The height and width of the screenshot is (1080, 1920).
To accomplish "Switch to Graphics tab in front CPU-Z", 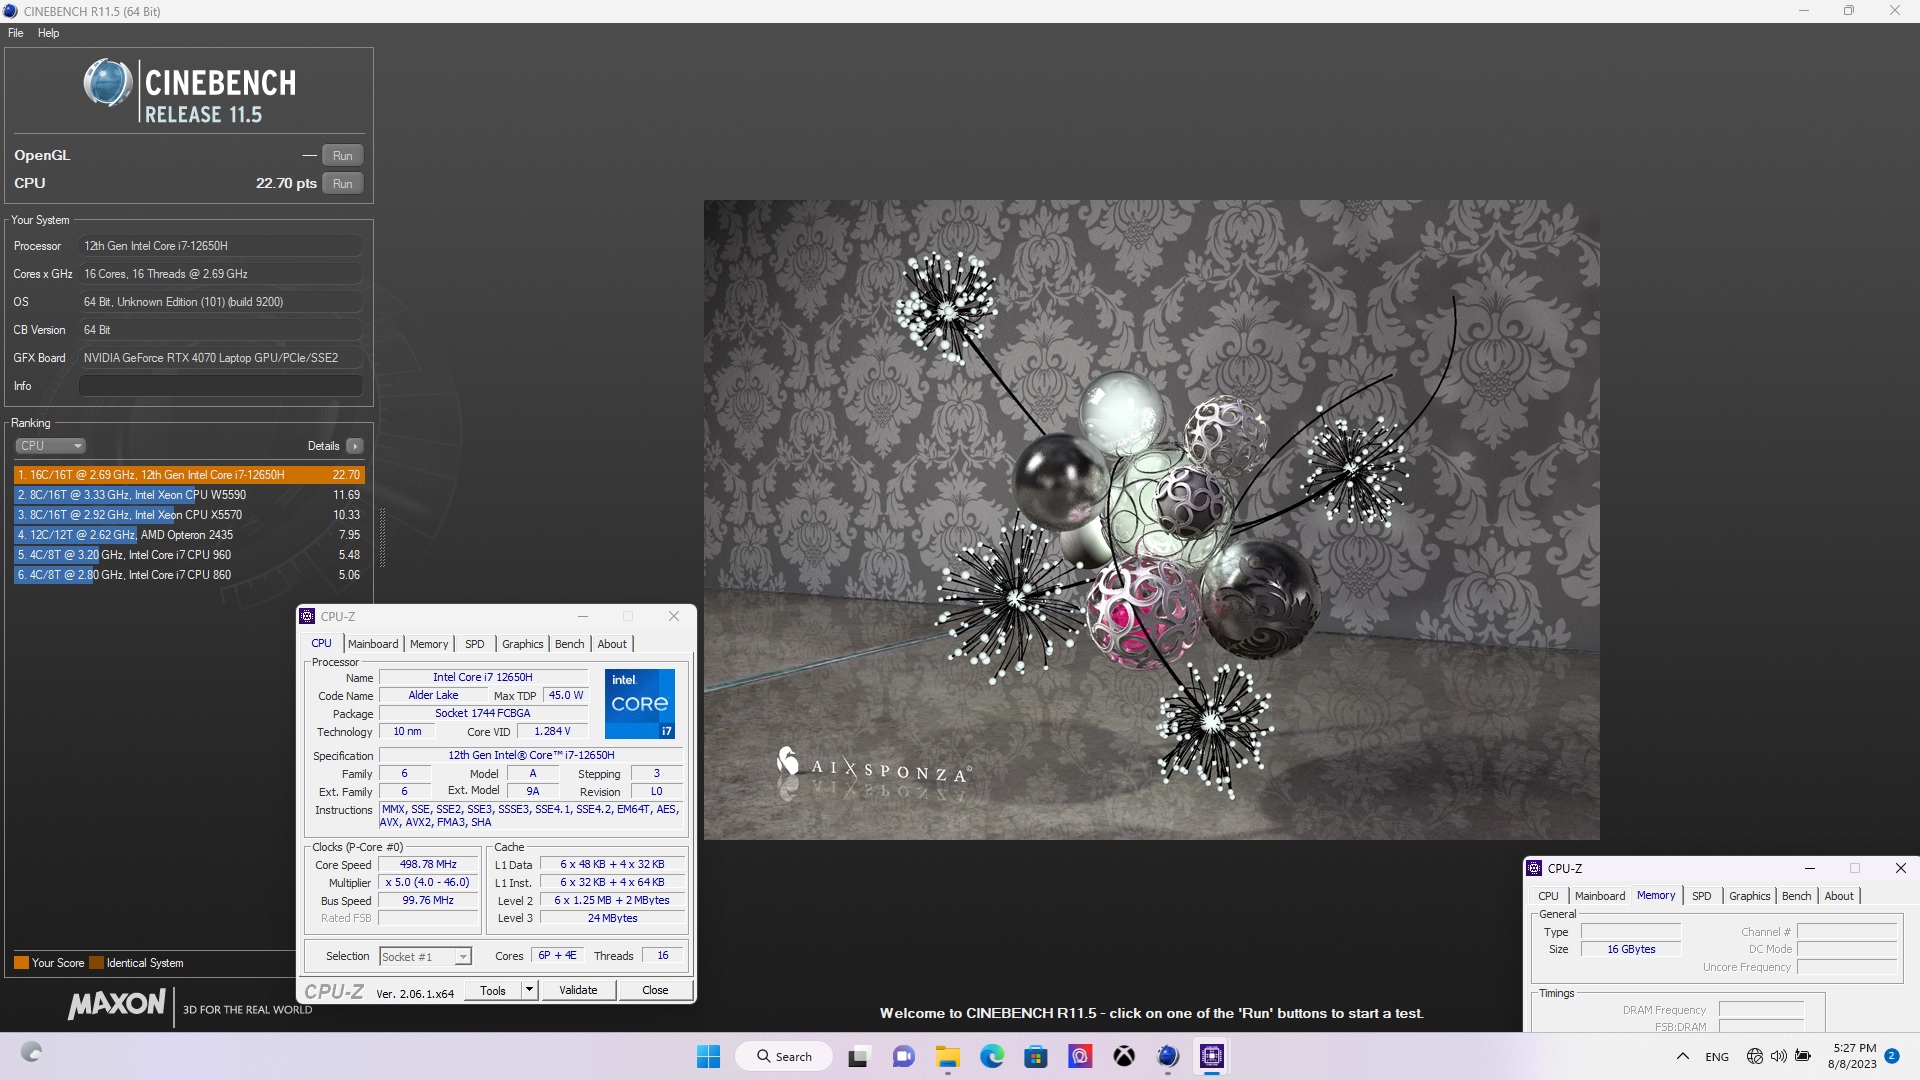I will 523,644.
